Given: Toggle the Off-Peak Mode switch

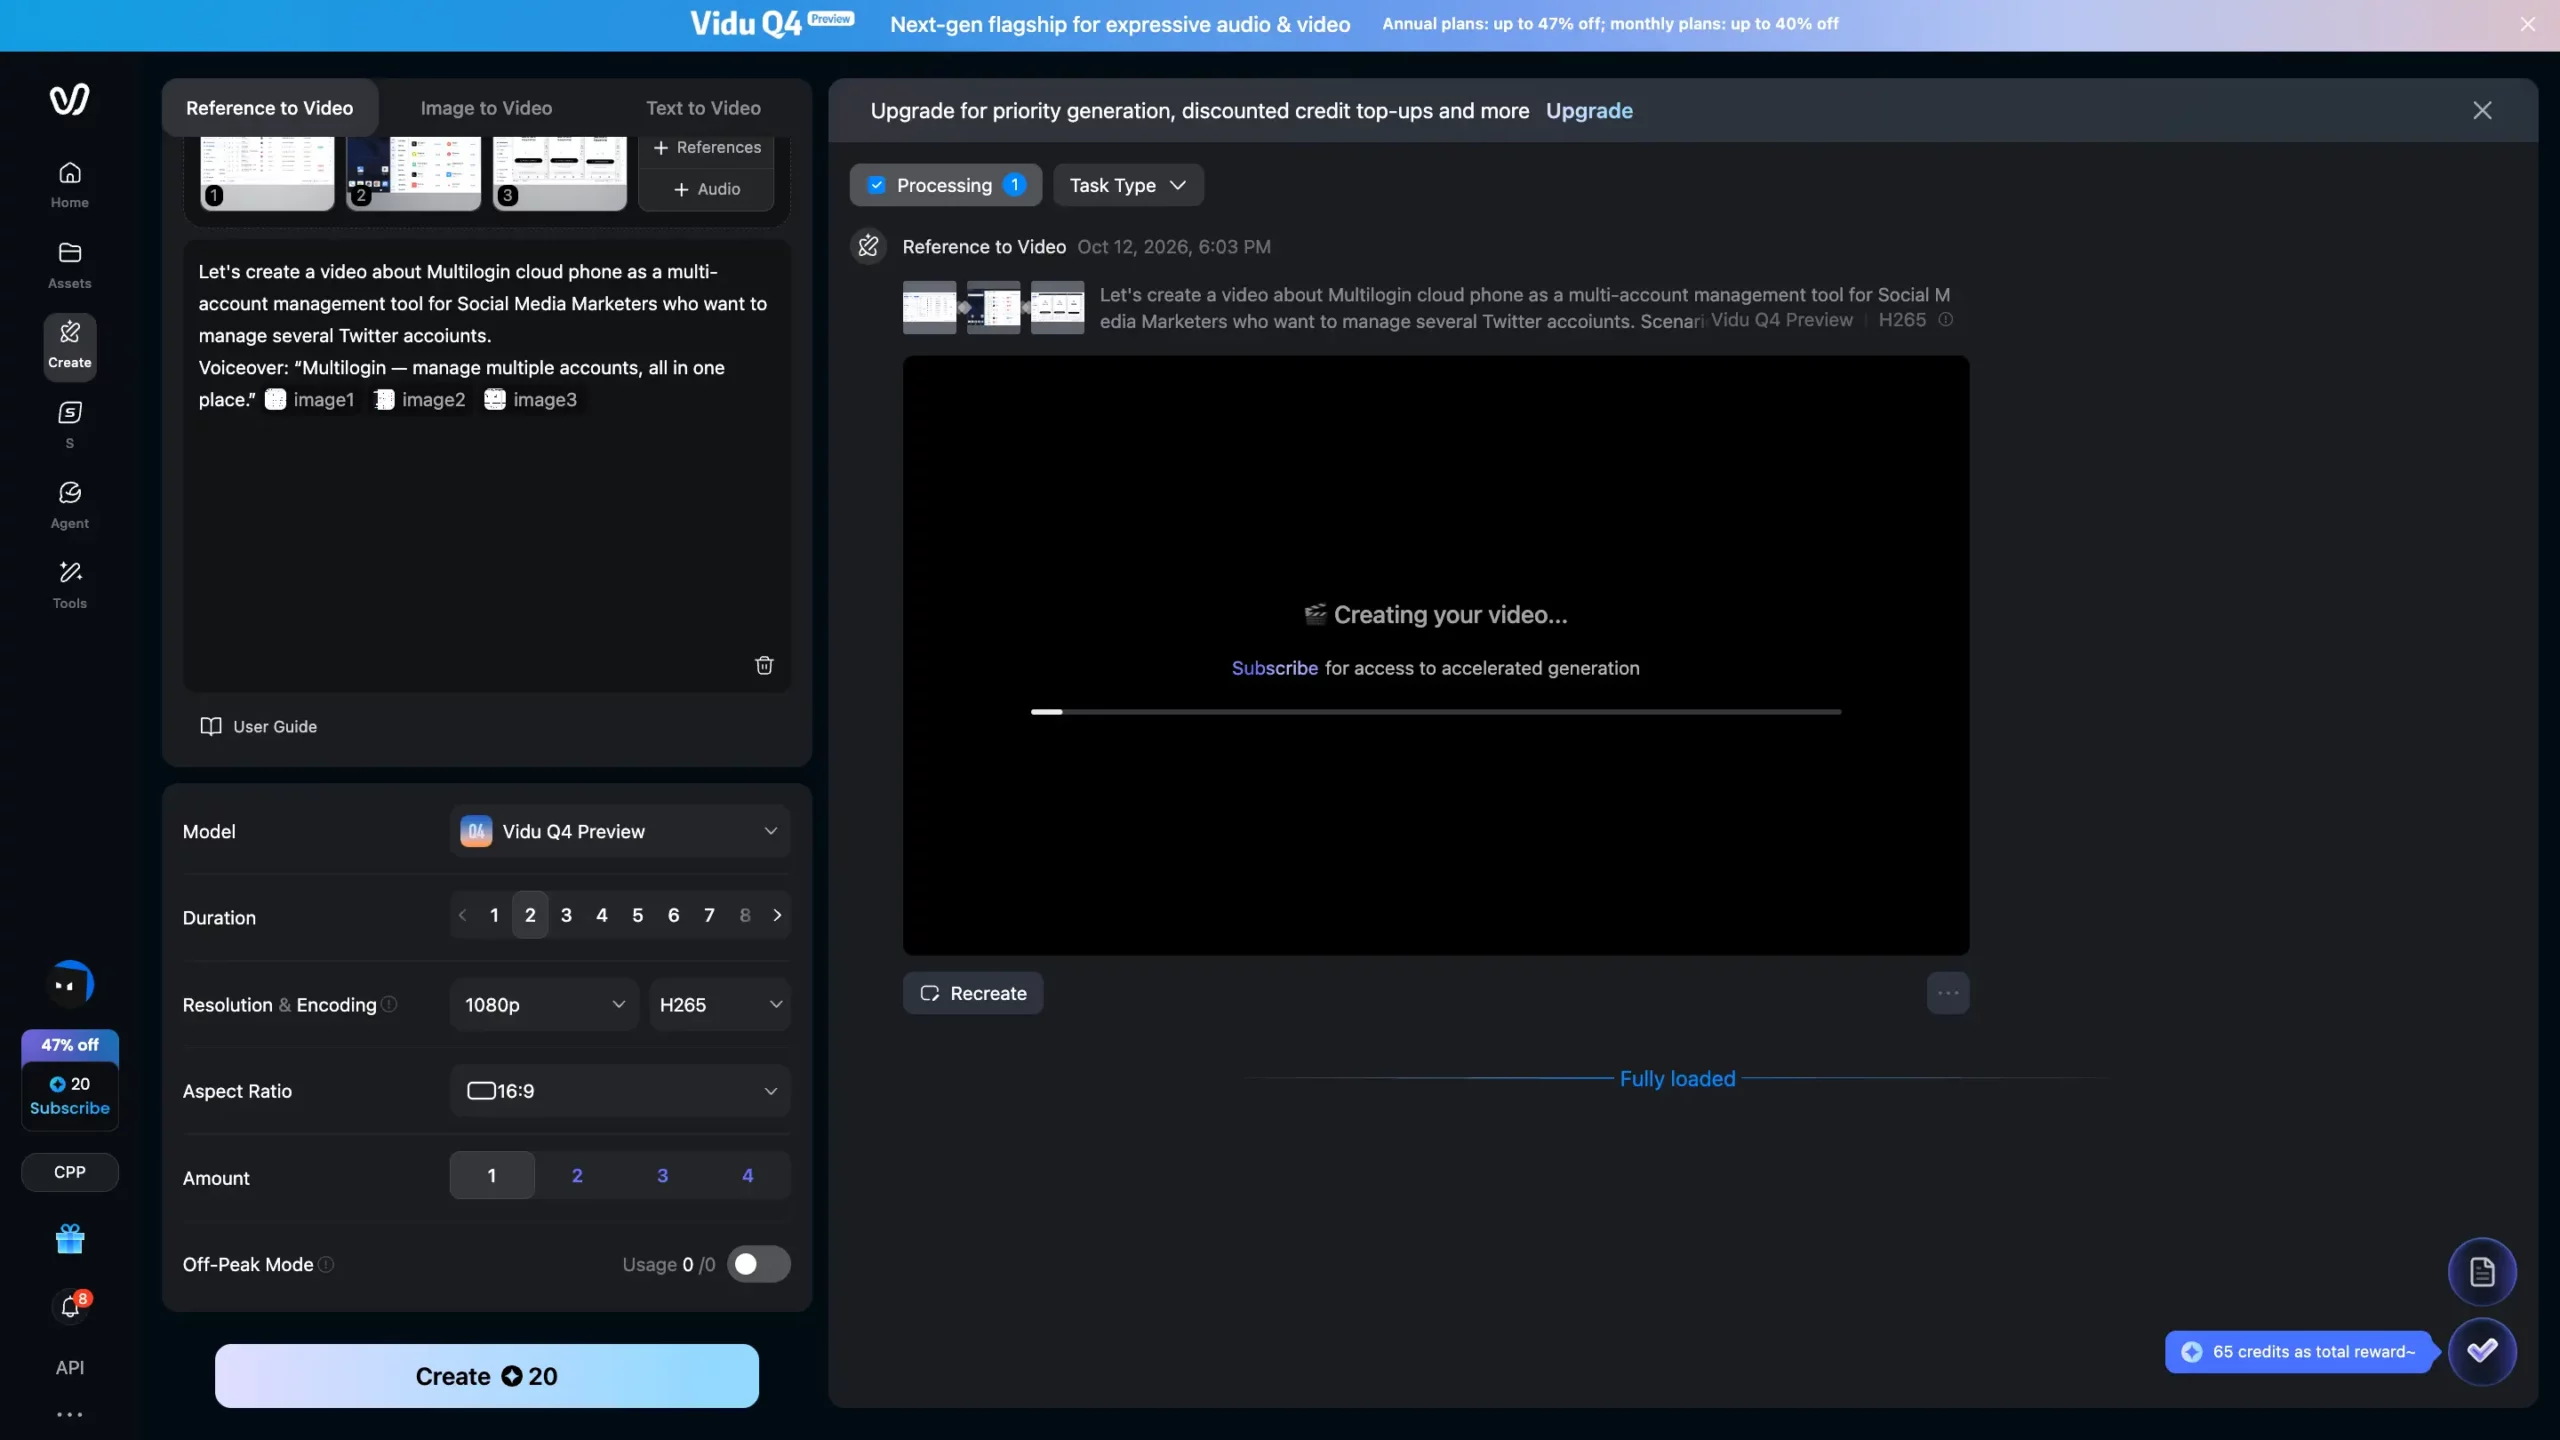Looking at the screenshot, I should click(x=759, y=1264).
